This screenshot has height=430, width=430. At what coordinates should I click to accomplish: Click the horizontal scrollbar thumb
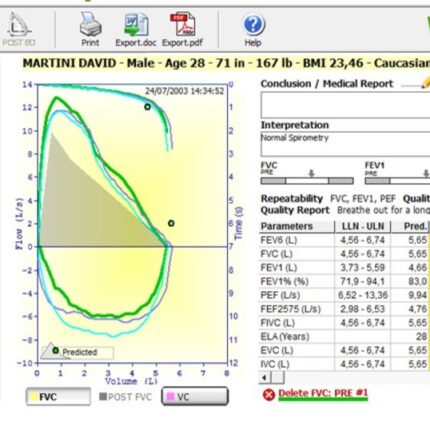[278, 378]
